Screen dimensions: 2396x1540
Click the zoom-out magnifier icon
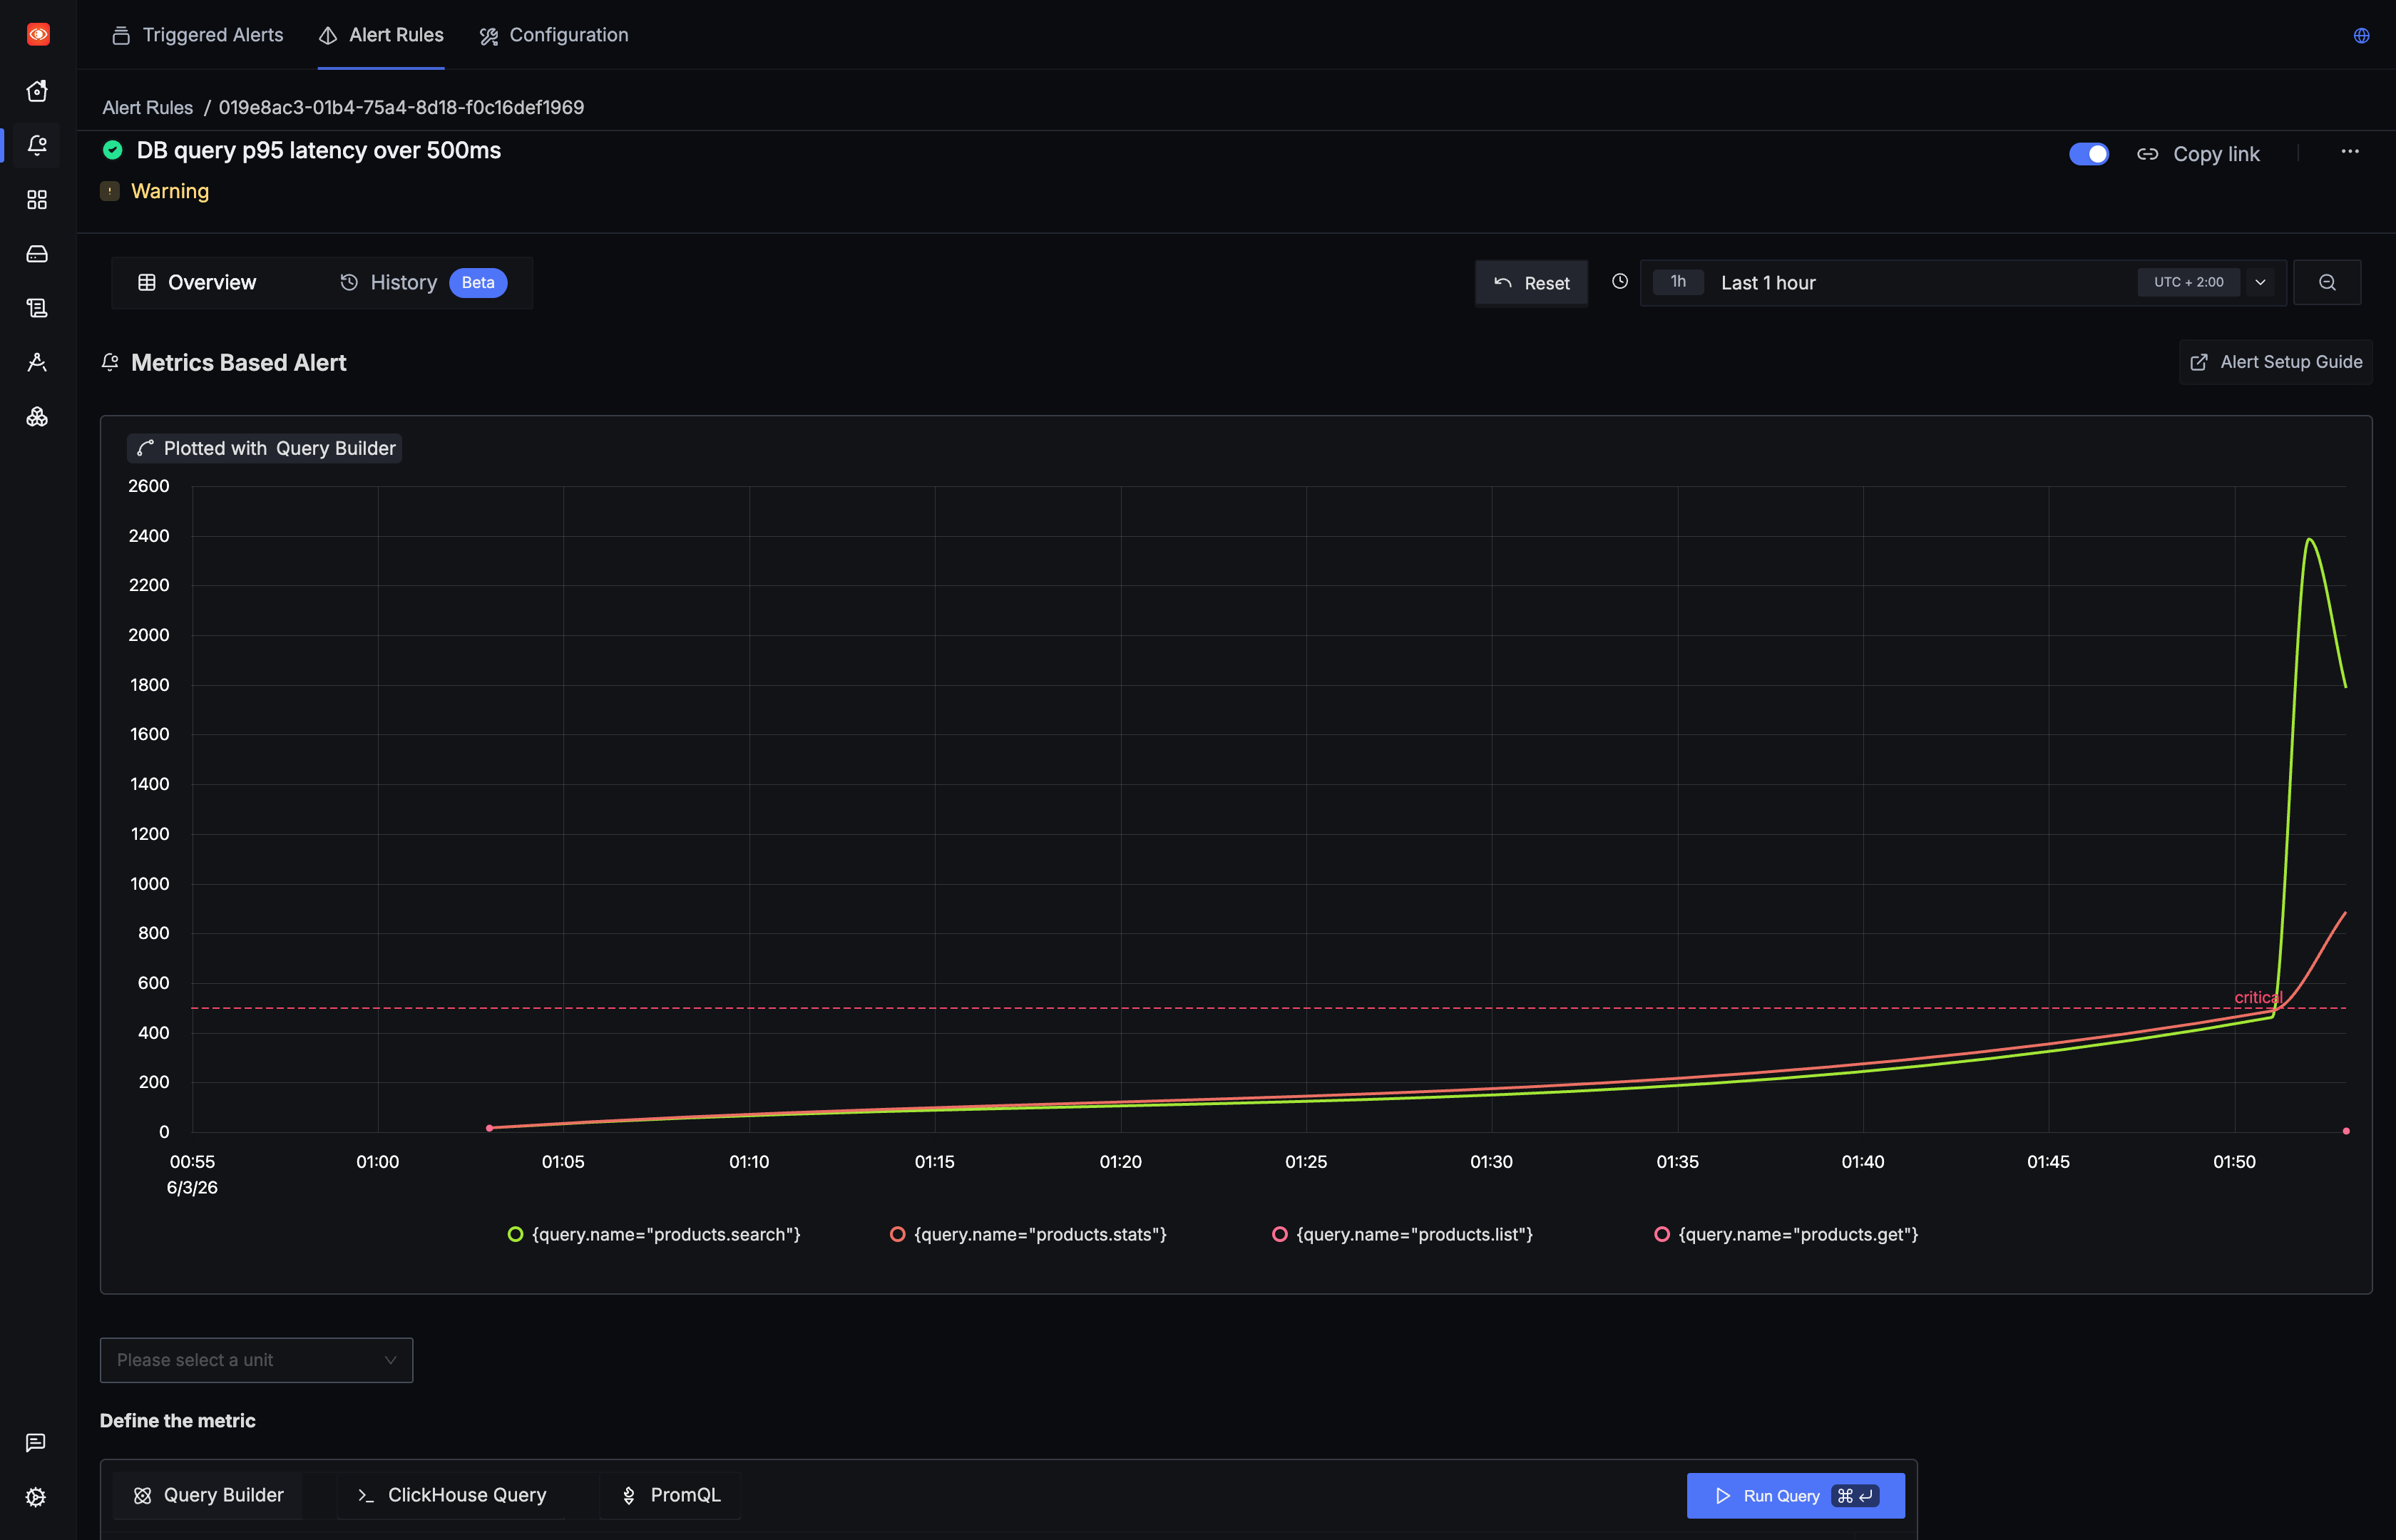(x=2327, y=283)
